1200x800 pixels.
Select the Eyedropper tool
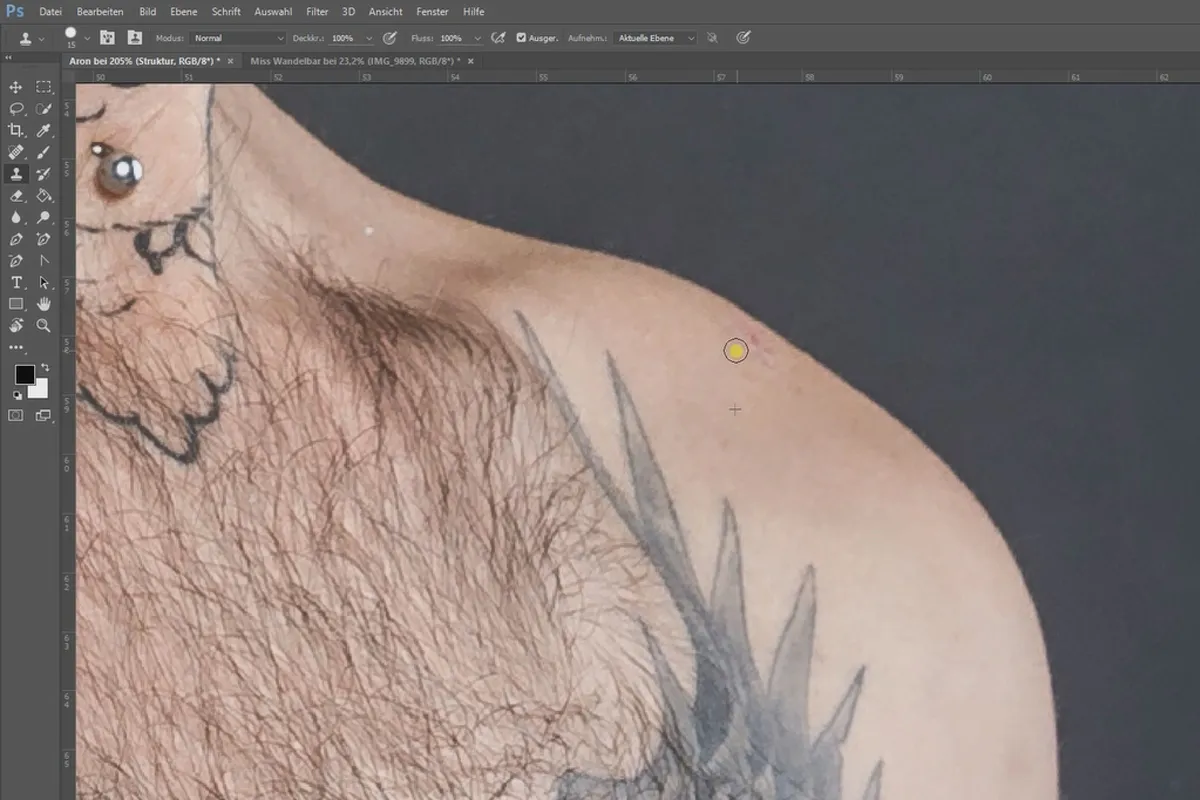click(44, 131)
